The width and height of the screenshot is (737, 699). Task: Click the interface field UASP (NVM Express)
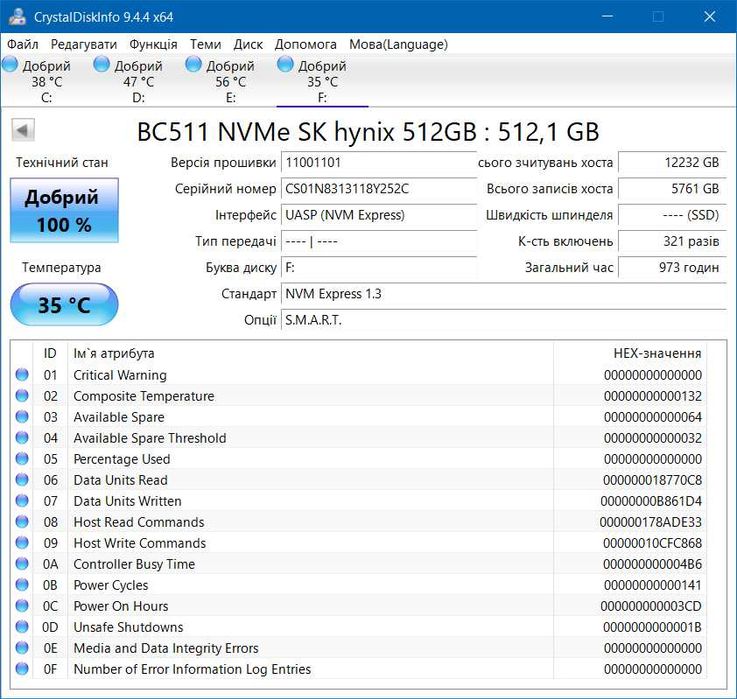click(379, 215)
